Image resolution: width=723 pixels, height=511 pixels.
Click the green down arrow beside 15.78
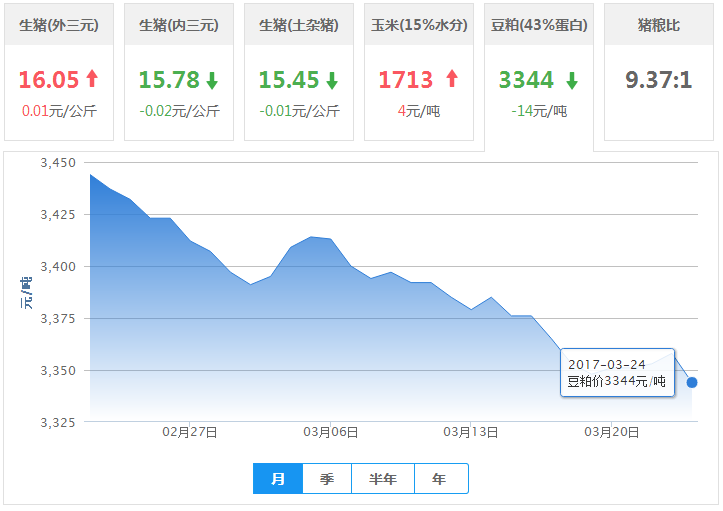(x=212, y=81)
